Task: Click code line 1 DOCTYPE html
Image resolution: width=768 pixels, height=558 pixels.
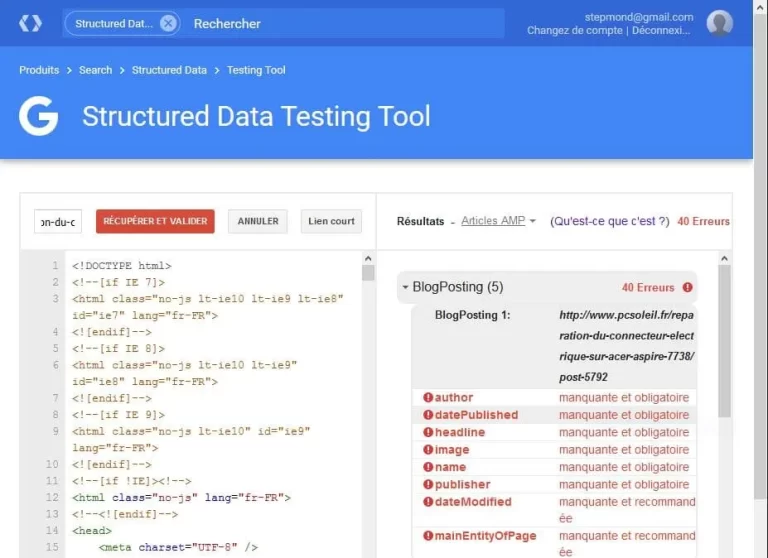Action: pos(121,266)
